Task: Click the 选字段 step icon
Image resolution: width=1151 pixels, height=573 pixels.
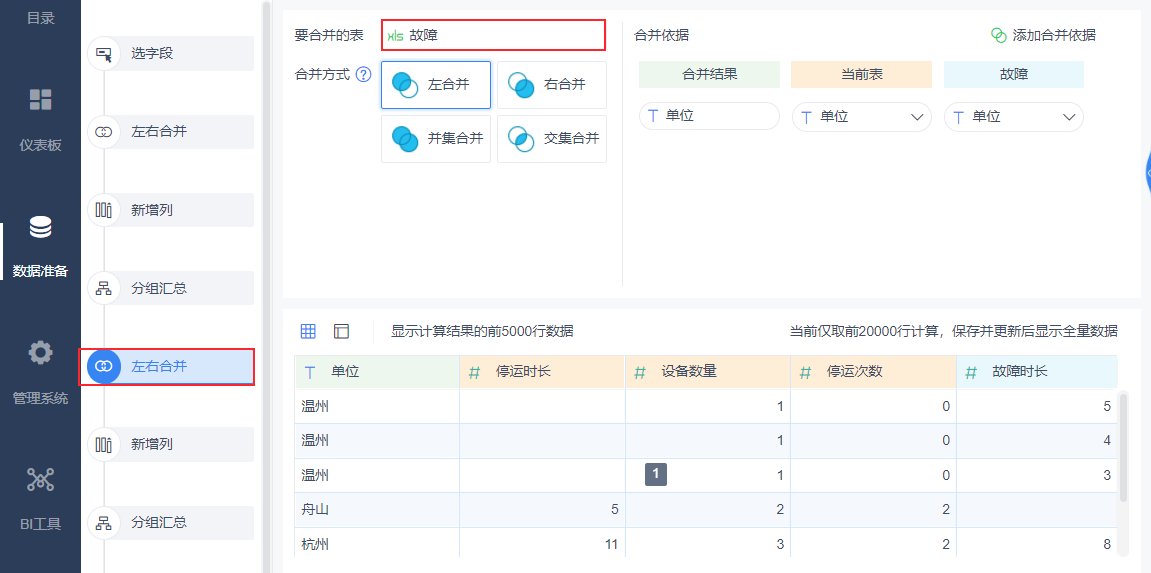Action: point(103,53)
